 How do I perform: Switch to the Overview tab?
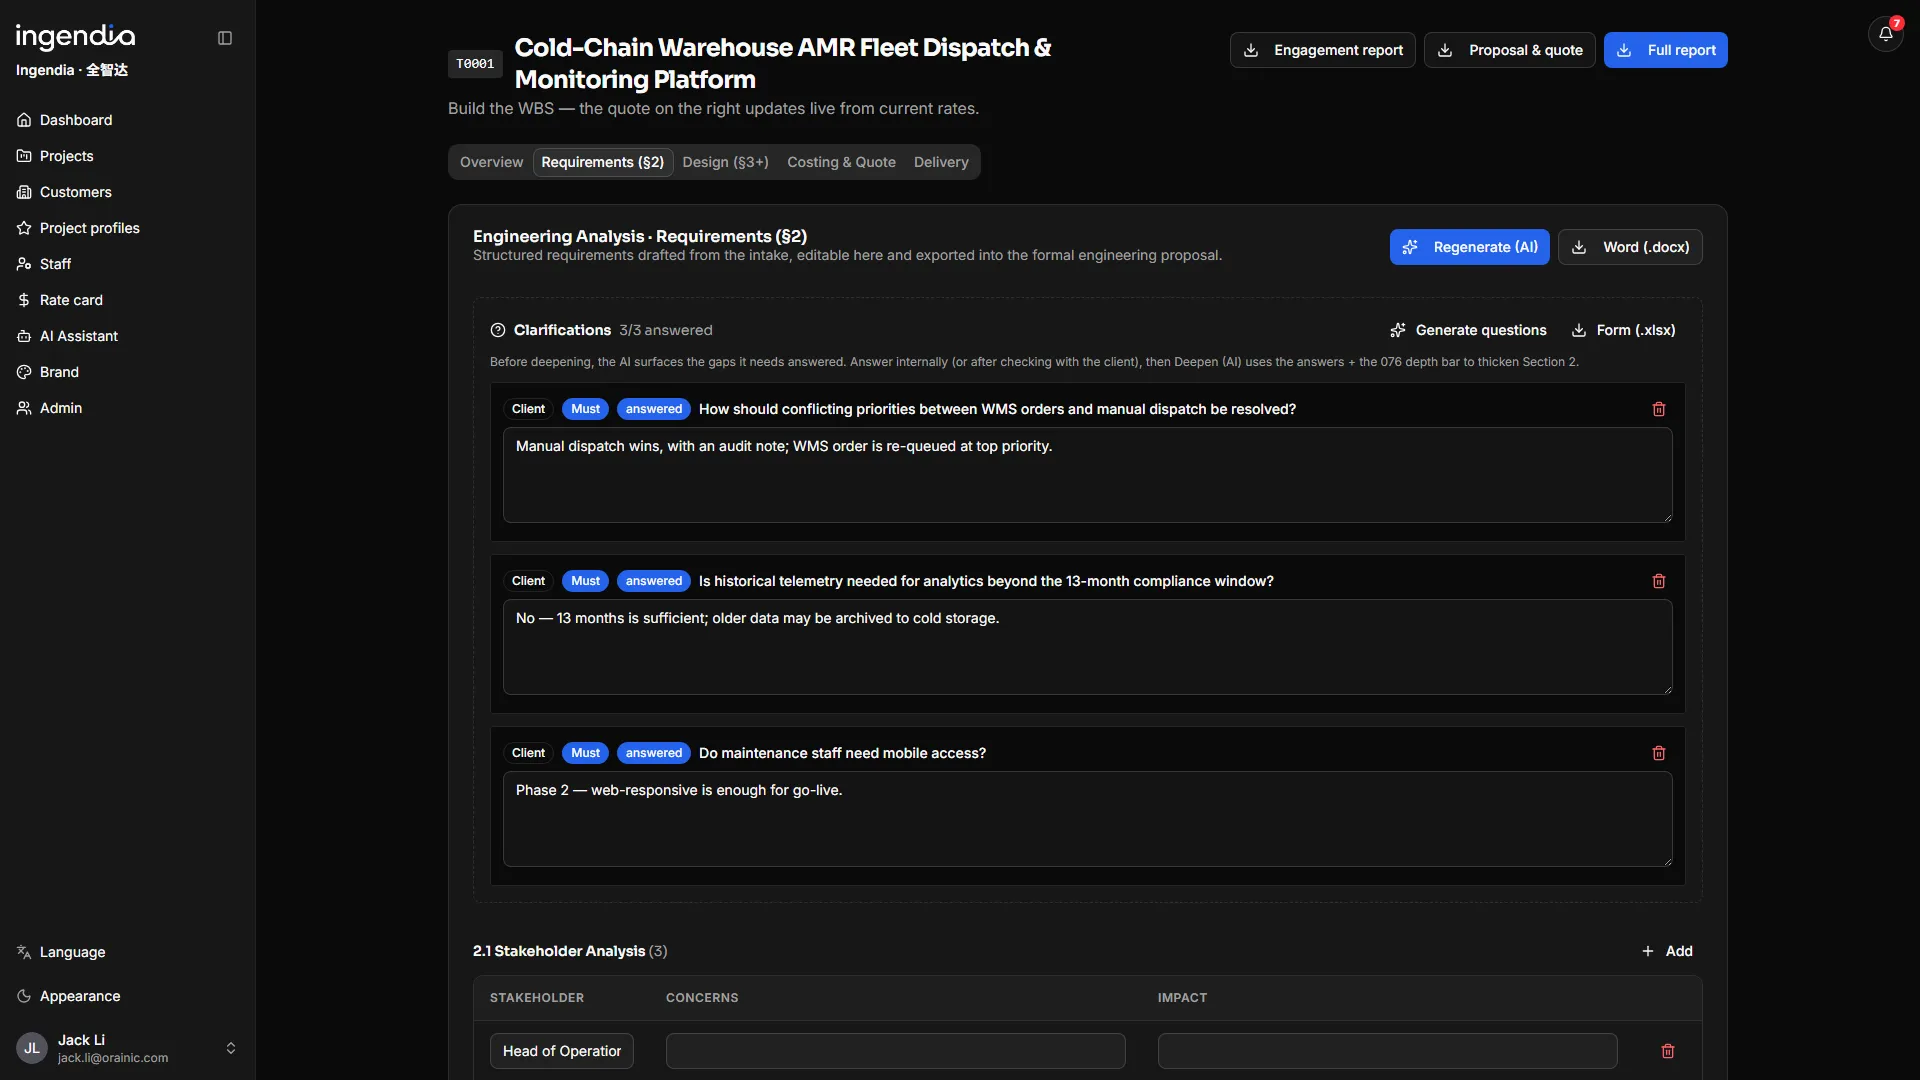491,162
